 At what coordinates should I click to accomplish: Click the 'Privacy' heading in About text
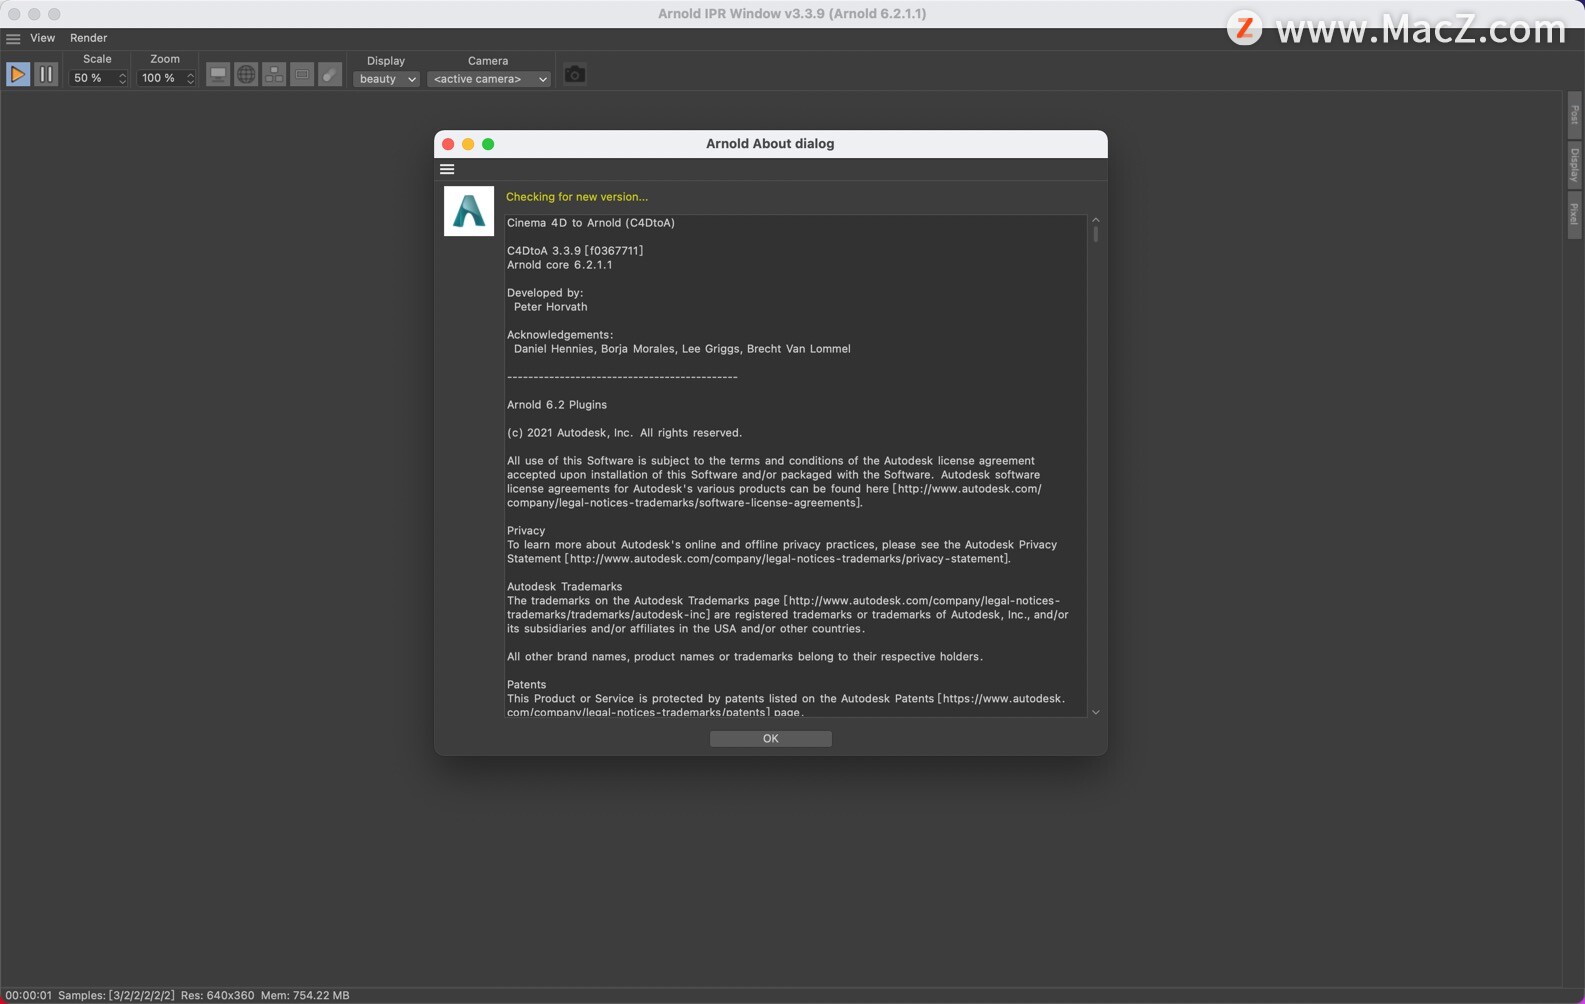click(526, 531)
